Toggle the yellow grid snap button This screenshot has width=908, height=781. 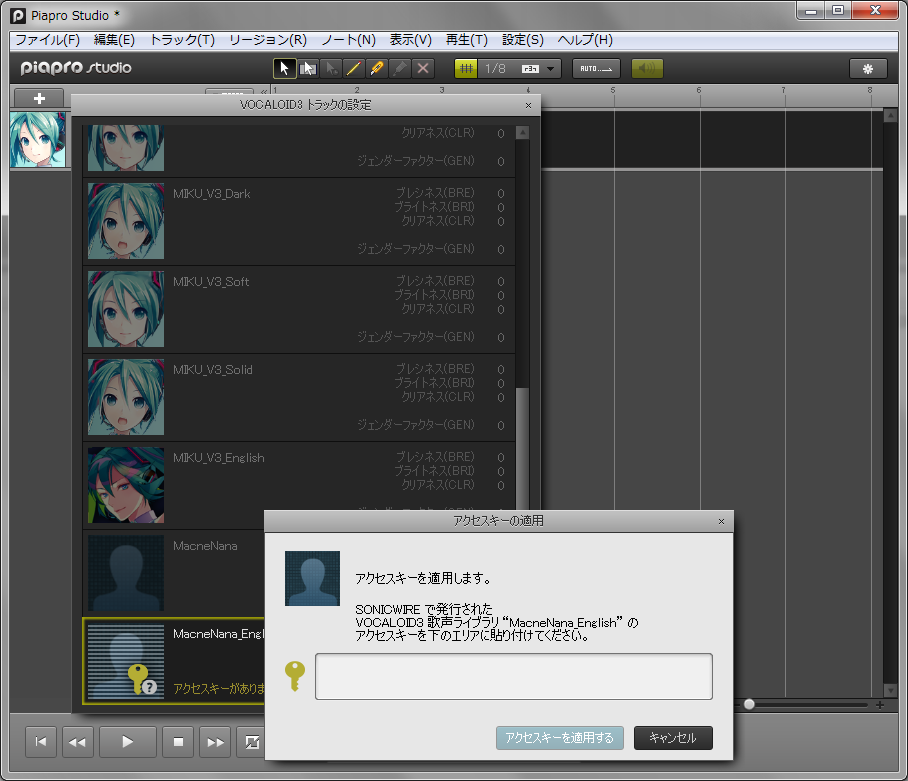pos(466,68)
